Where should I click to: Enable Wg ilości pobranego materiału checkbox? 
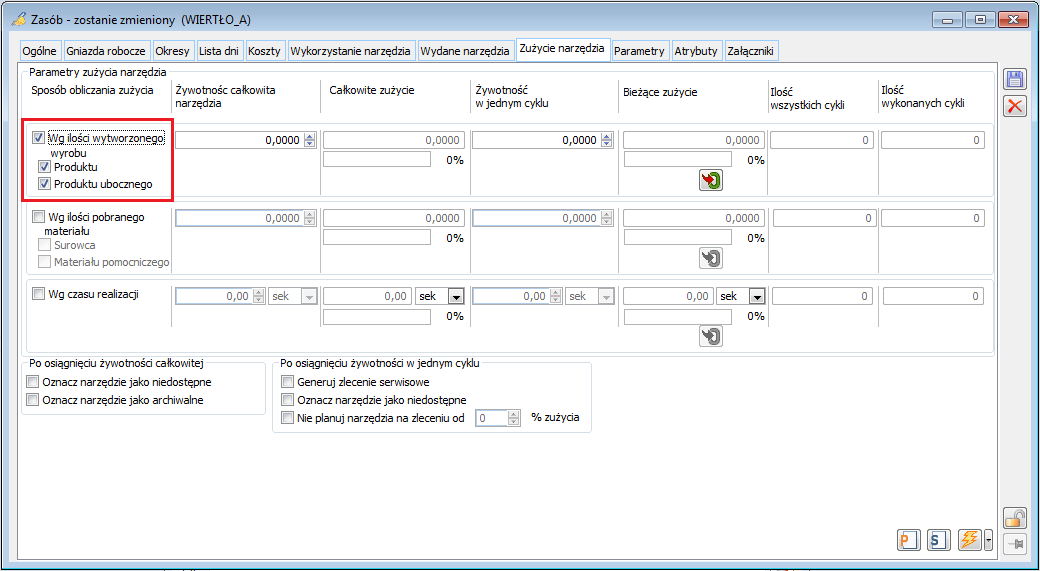(38, 216)
